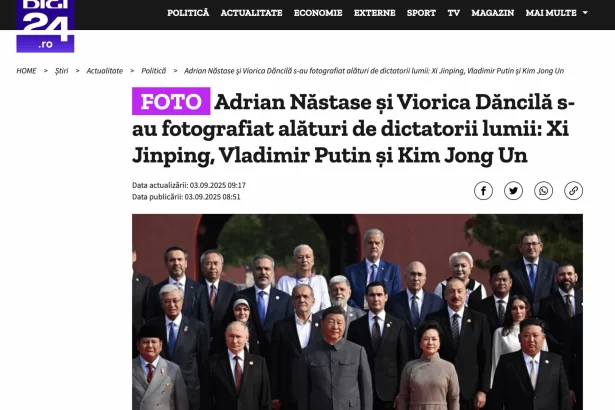Select Externe in the top navigation
The image size is (615, 410).
(x=375, y=13)
